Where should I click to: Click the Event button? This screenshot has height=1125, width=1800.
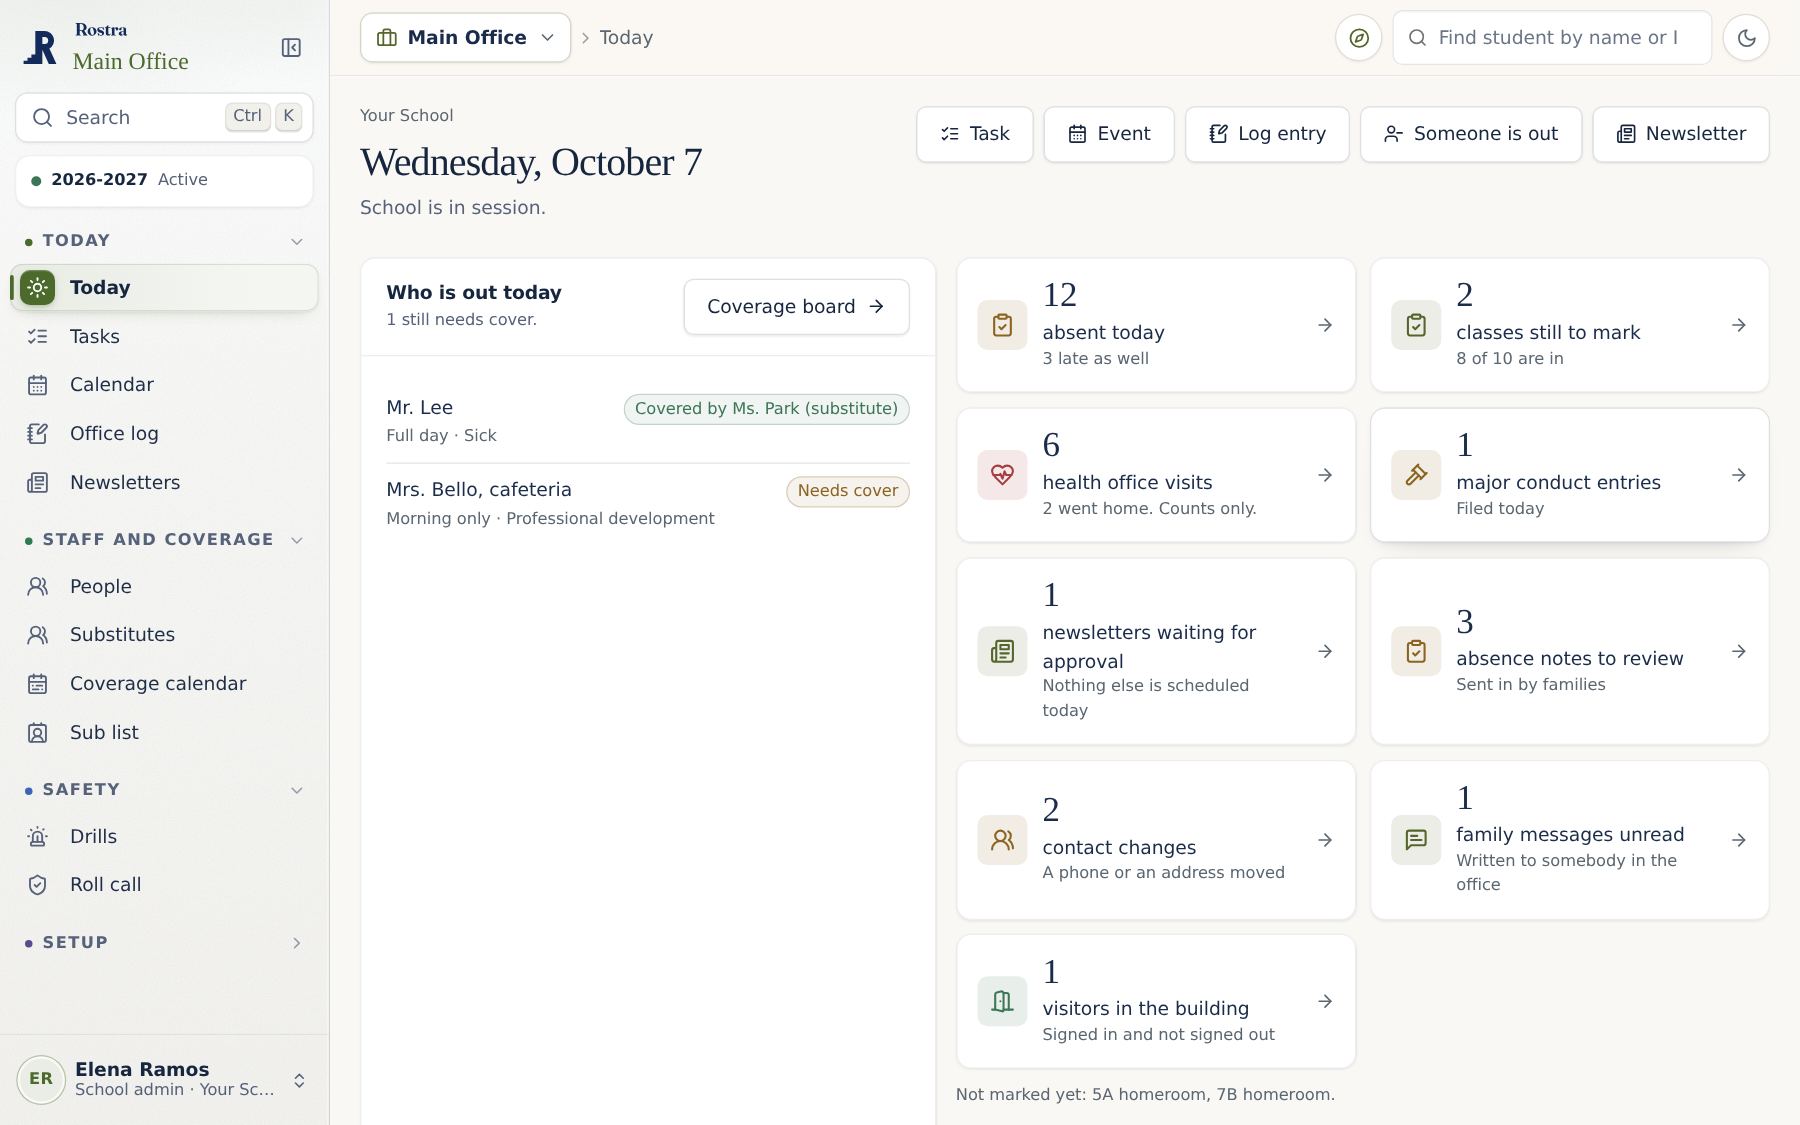pos(1109,134)
